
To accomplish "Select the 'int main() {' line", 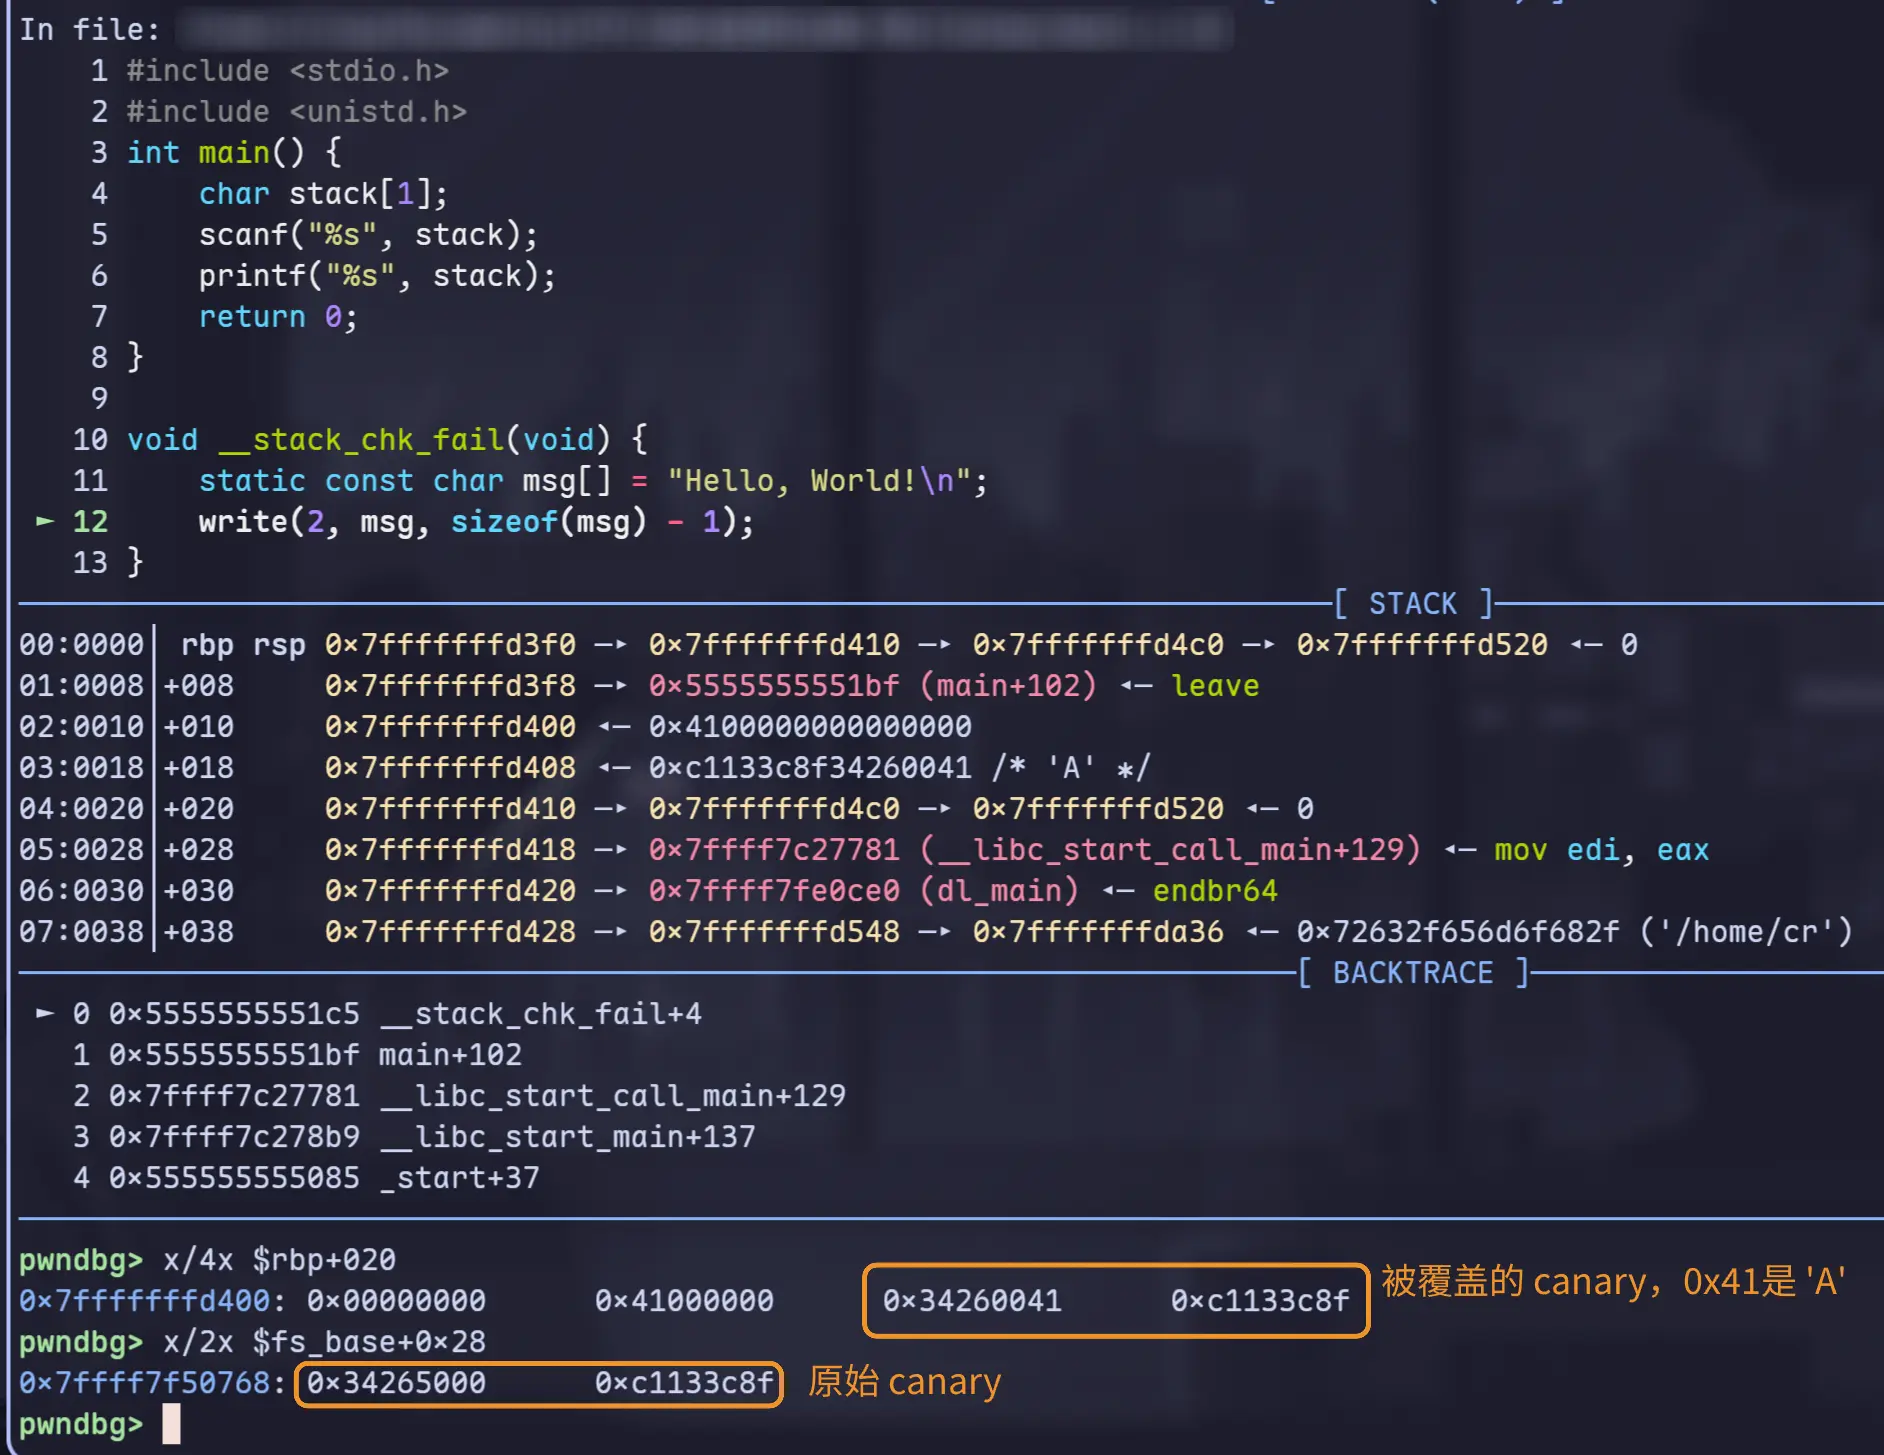I will point(235,153).
